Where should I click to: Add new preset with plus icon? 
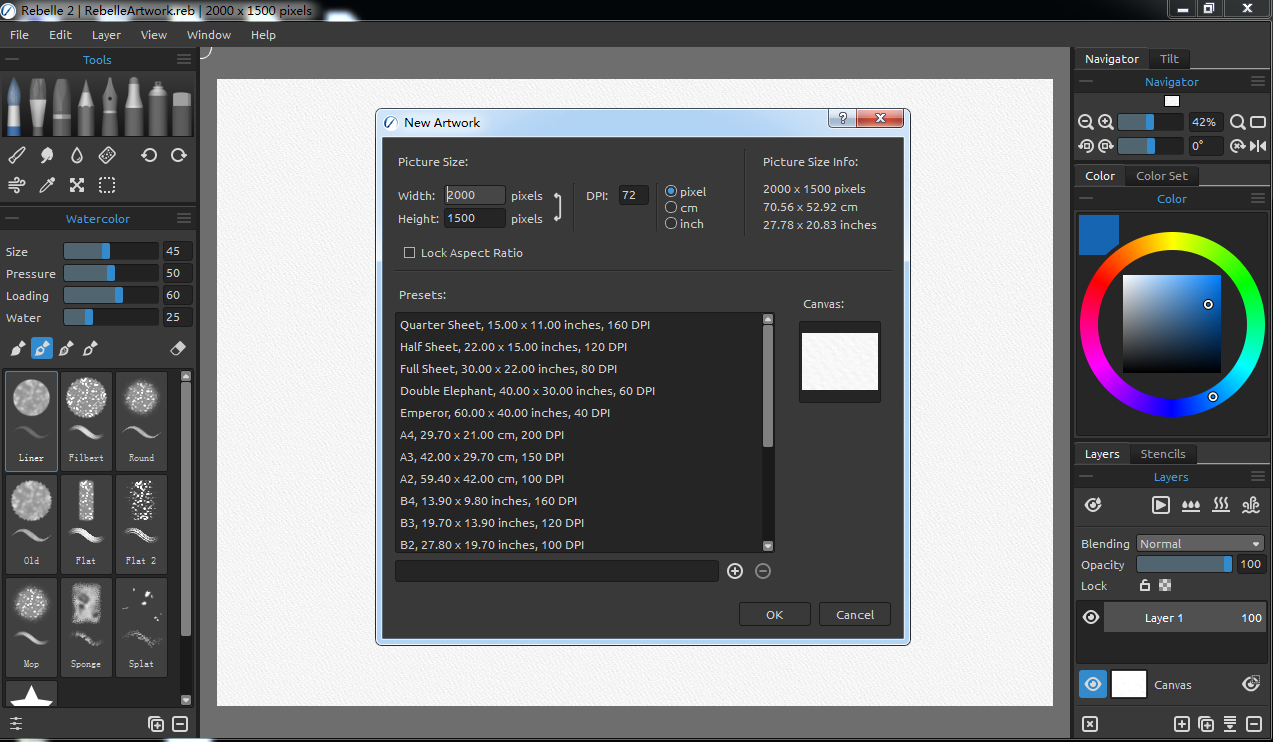[735, 571]
